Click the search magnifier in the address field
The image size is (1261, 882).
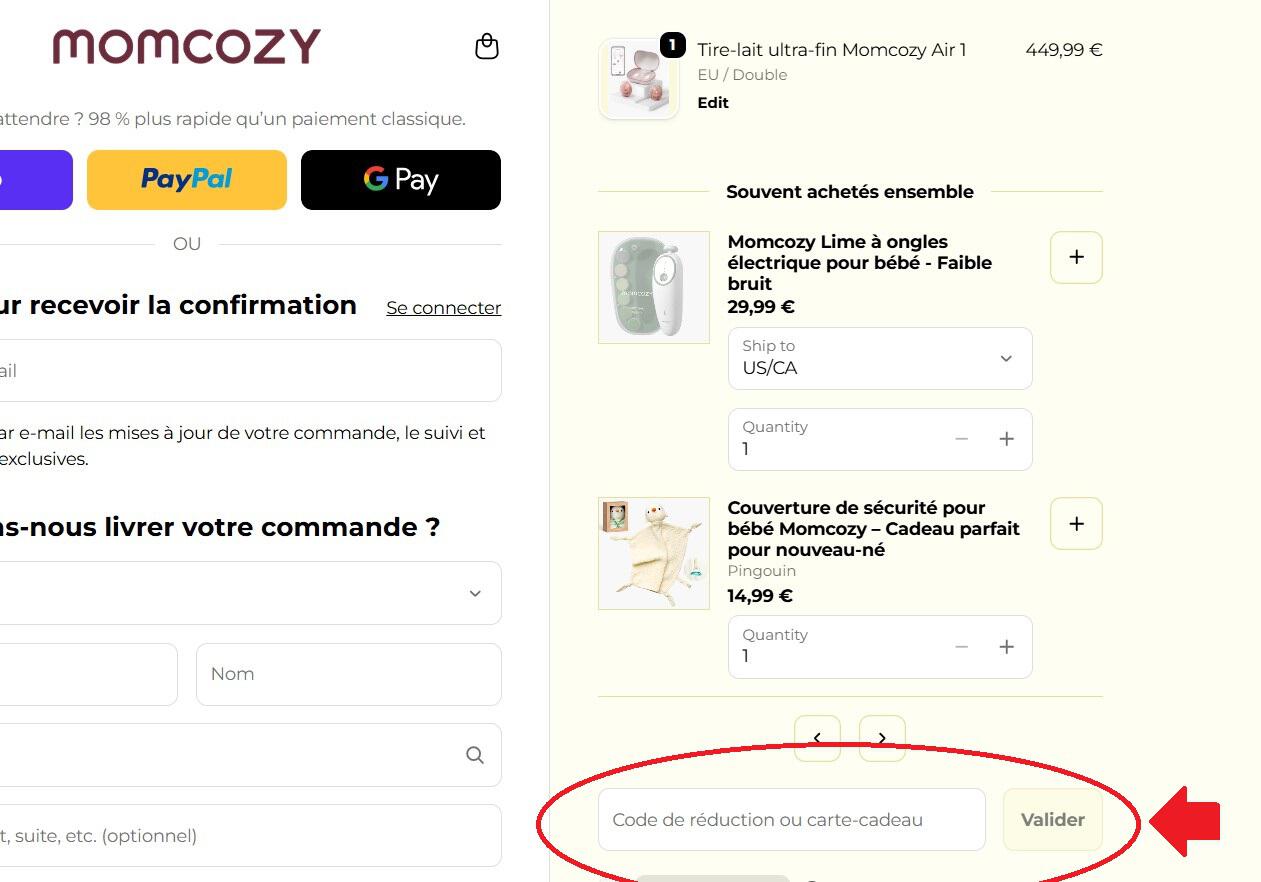(474, 755)
